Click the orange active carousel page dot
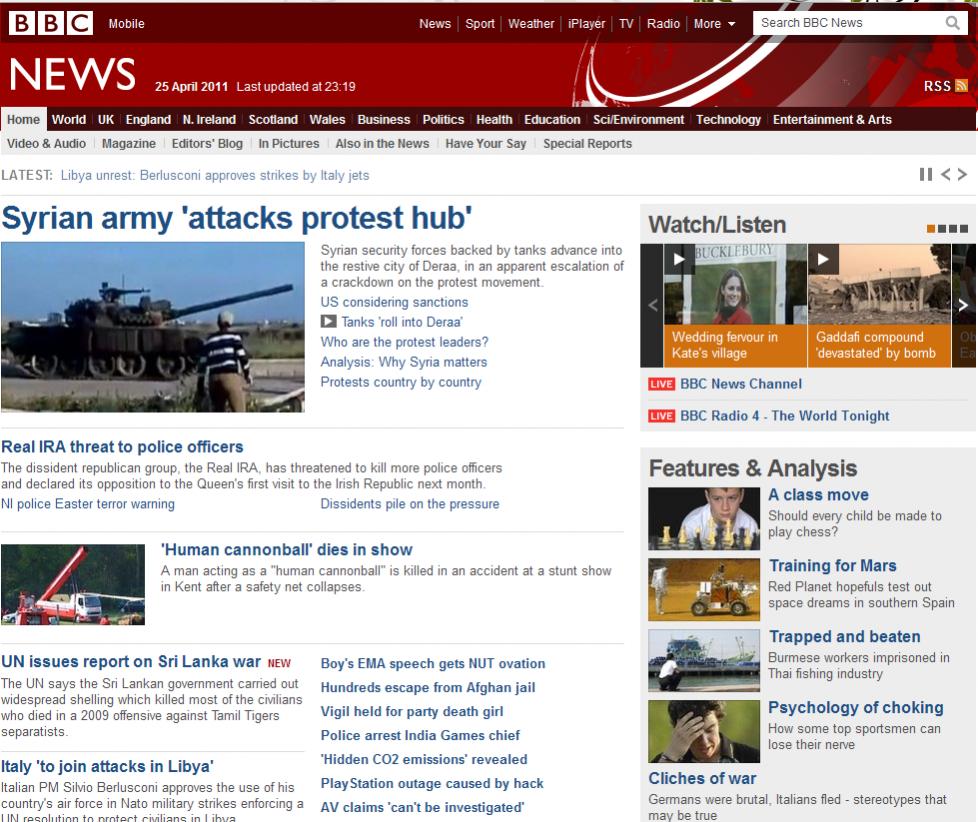Image resolution: width=978 pixels, height=822 pixels. [931, 229]
